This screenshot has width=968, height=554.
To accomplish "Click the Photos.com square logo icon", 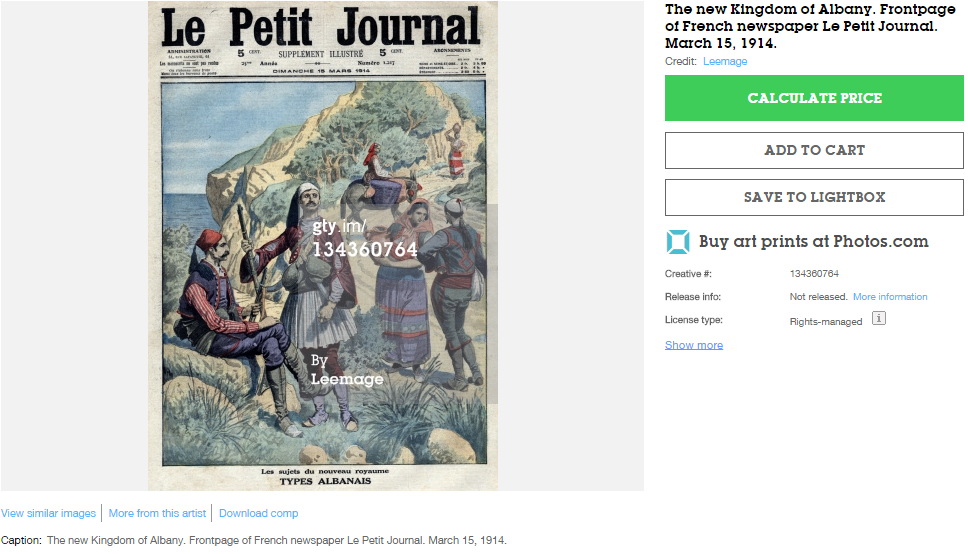I will pyautogui.click(x=678, y=241).
